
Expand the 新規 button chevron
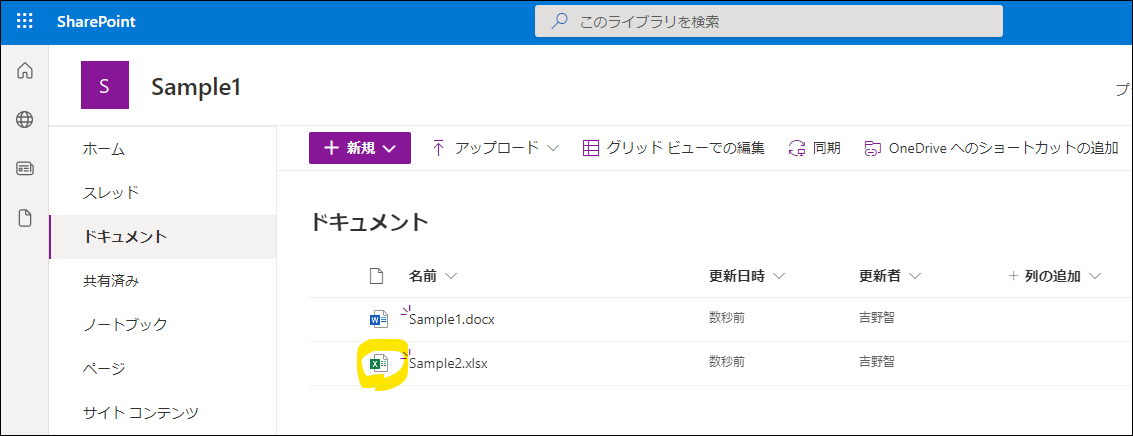pos(390,148)
